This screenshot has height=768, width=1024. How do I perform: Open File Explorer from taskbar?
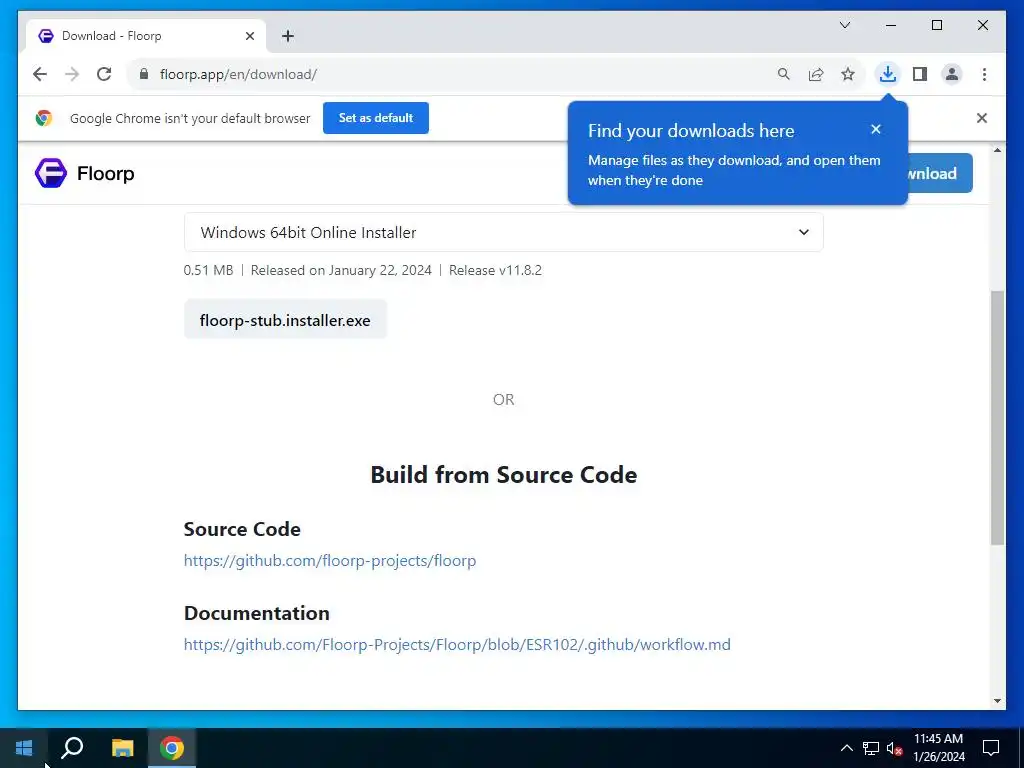122,748
